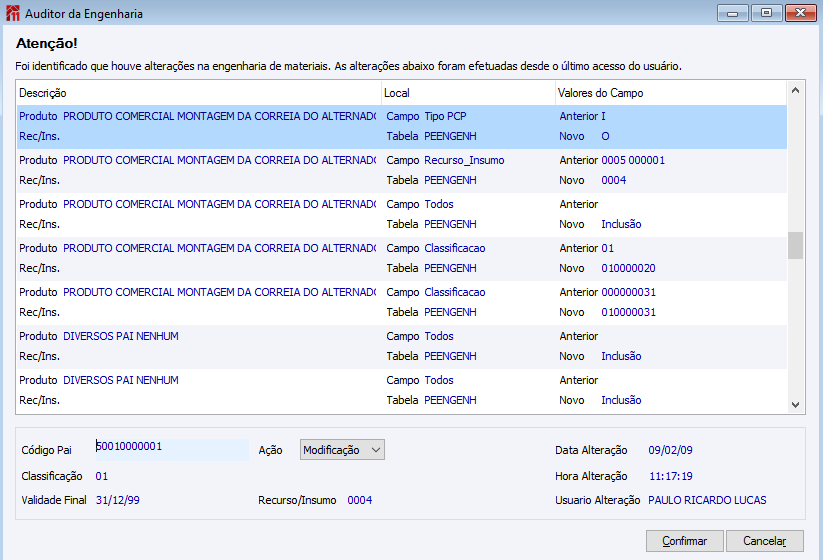Close the Auditor da Engenharia window
This screenshot has height=560, width=823.
800,13
